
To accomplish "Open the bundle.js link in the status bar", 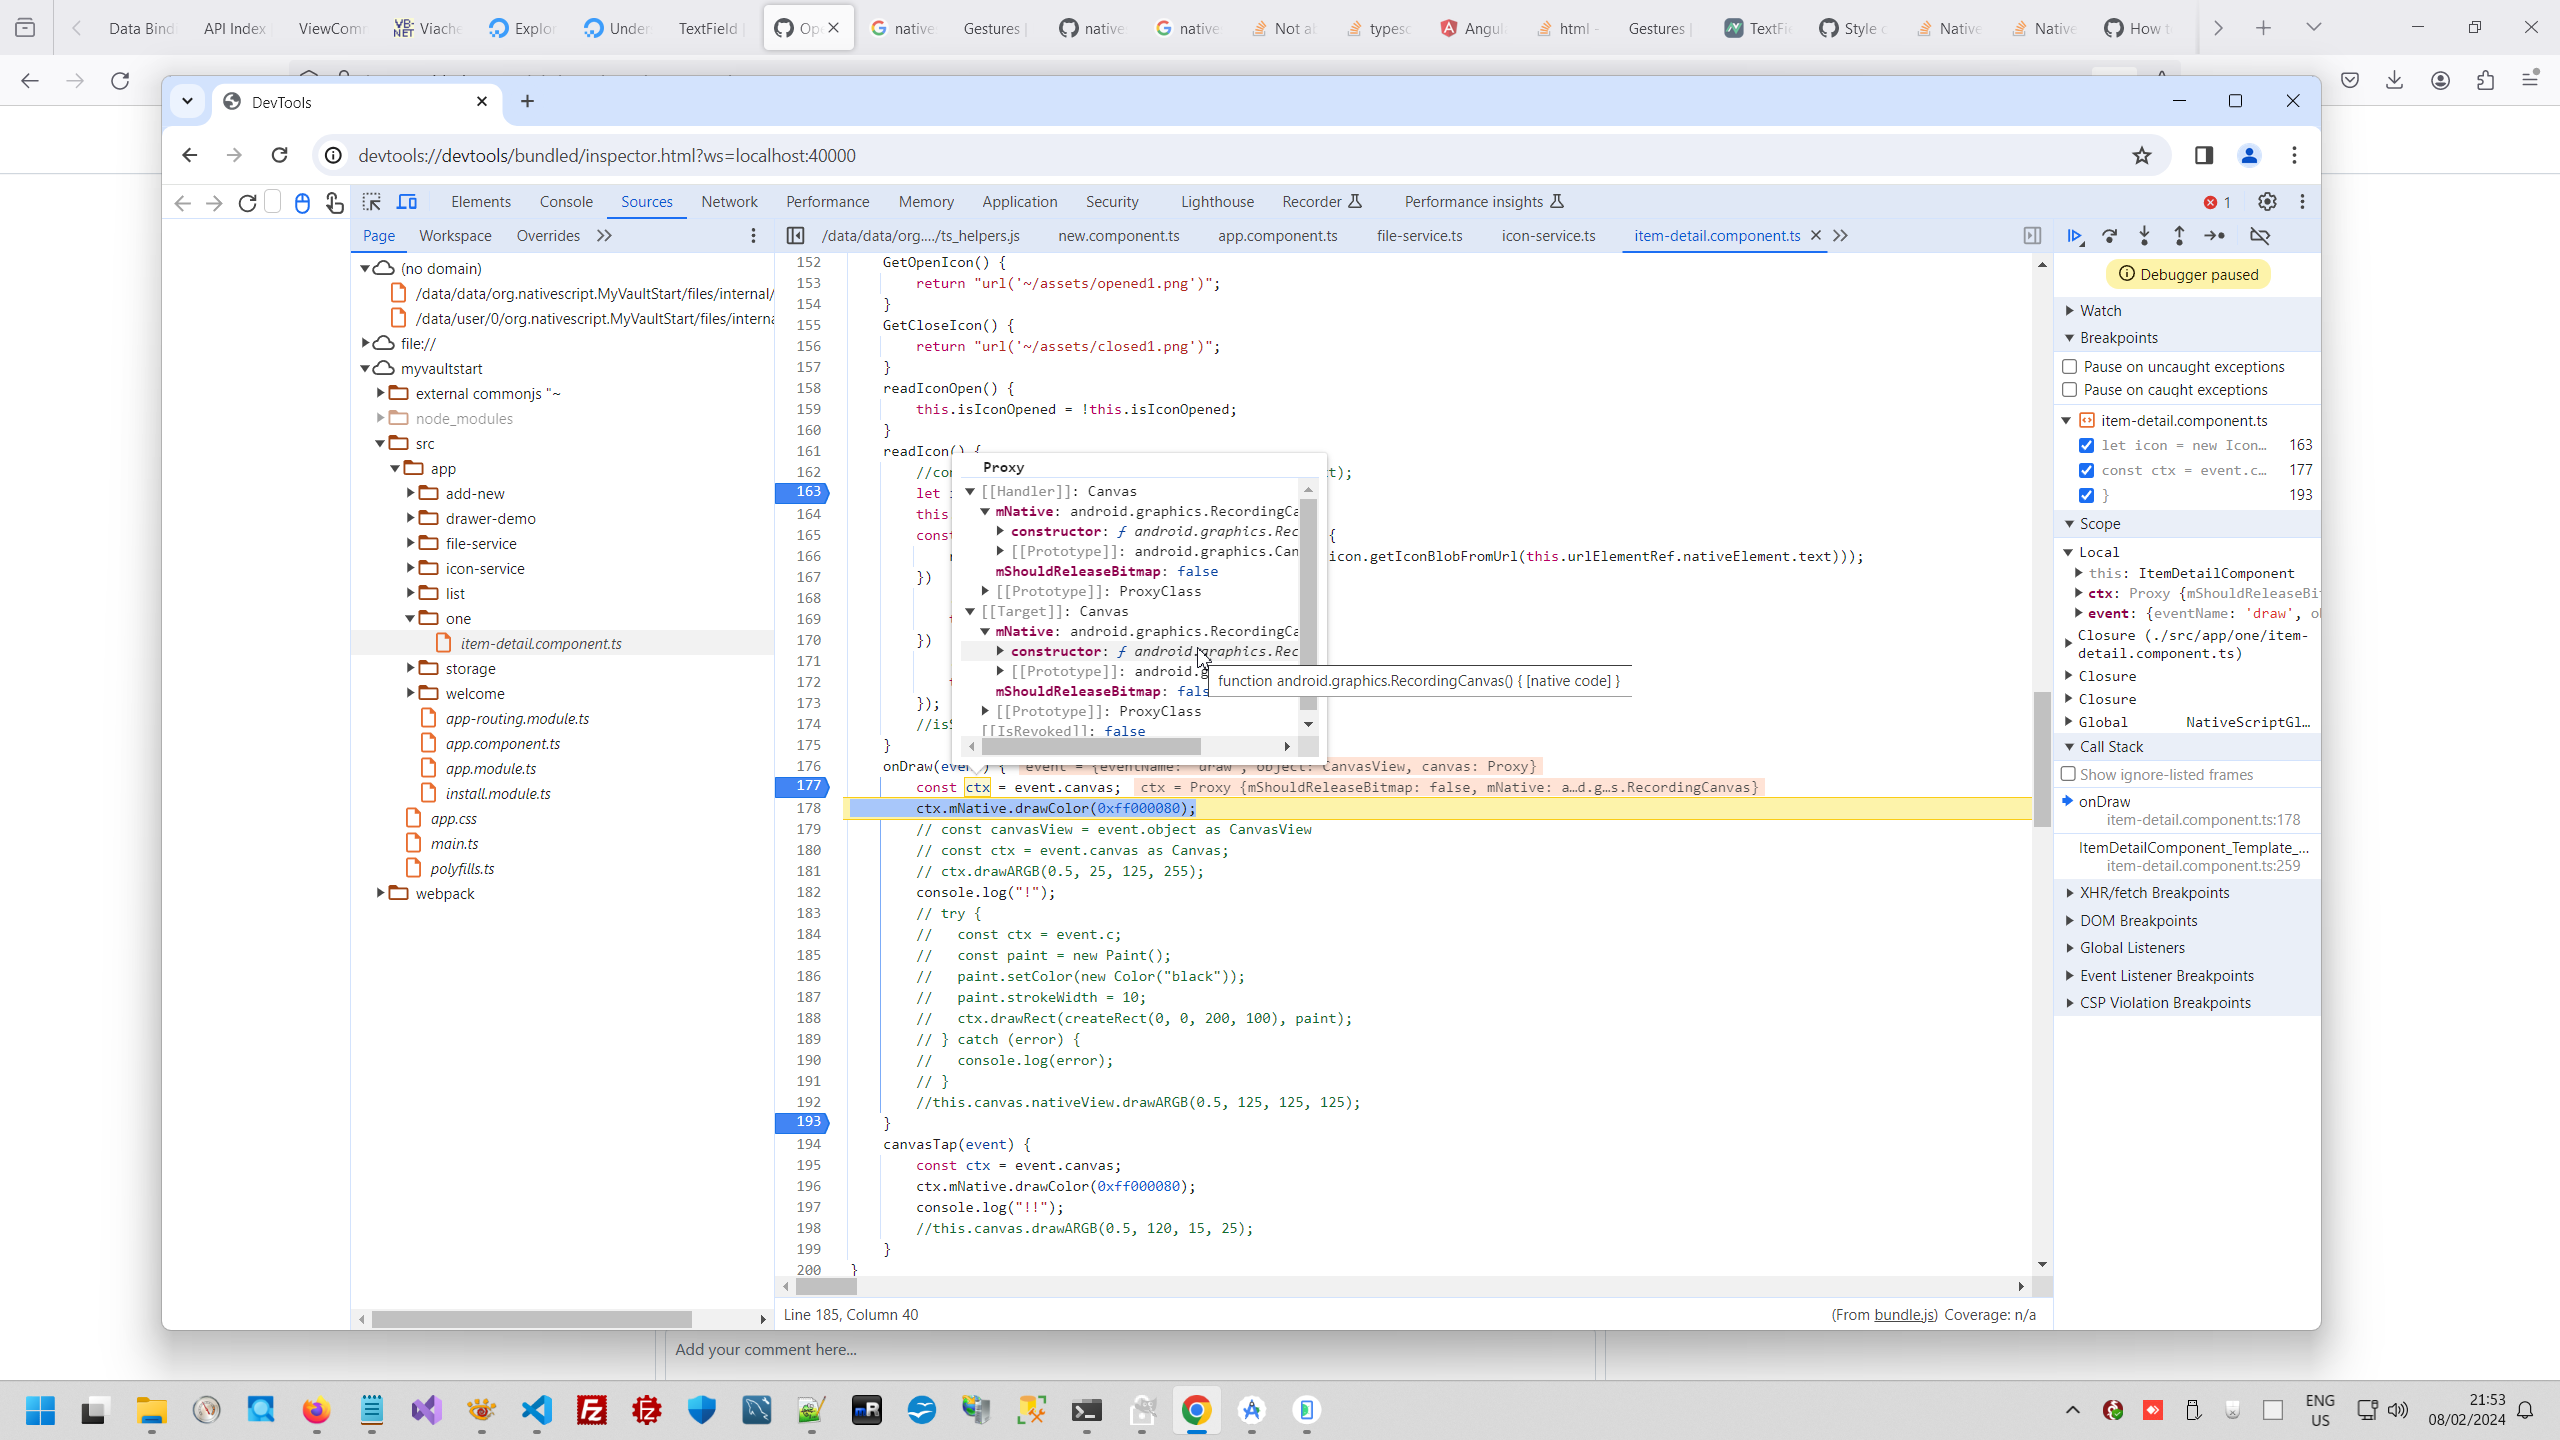I will coord(1903,1314).
